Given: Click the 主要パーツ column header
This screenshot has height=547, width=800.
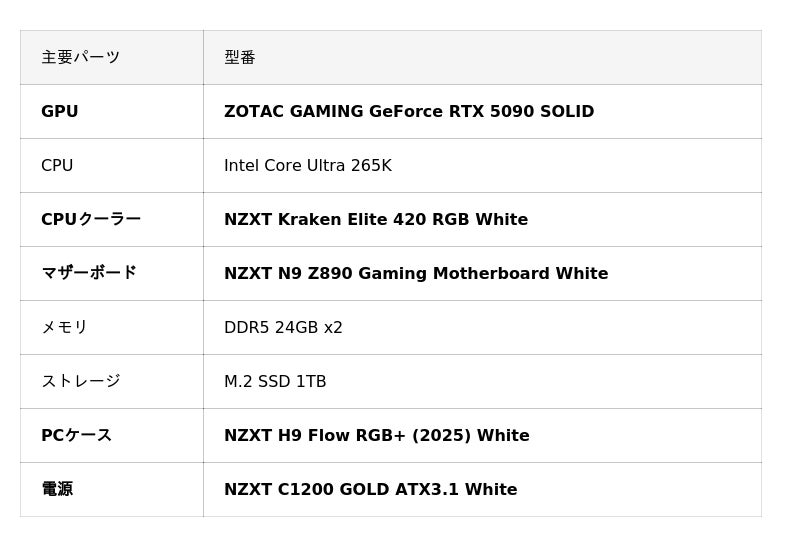Looking at the screenshot, I should (80, 58).
